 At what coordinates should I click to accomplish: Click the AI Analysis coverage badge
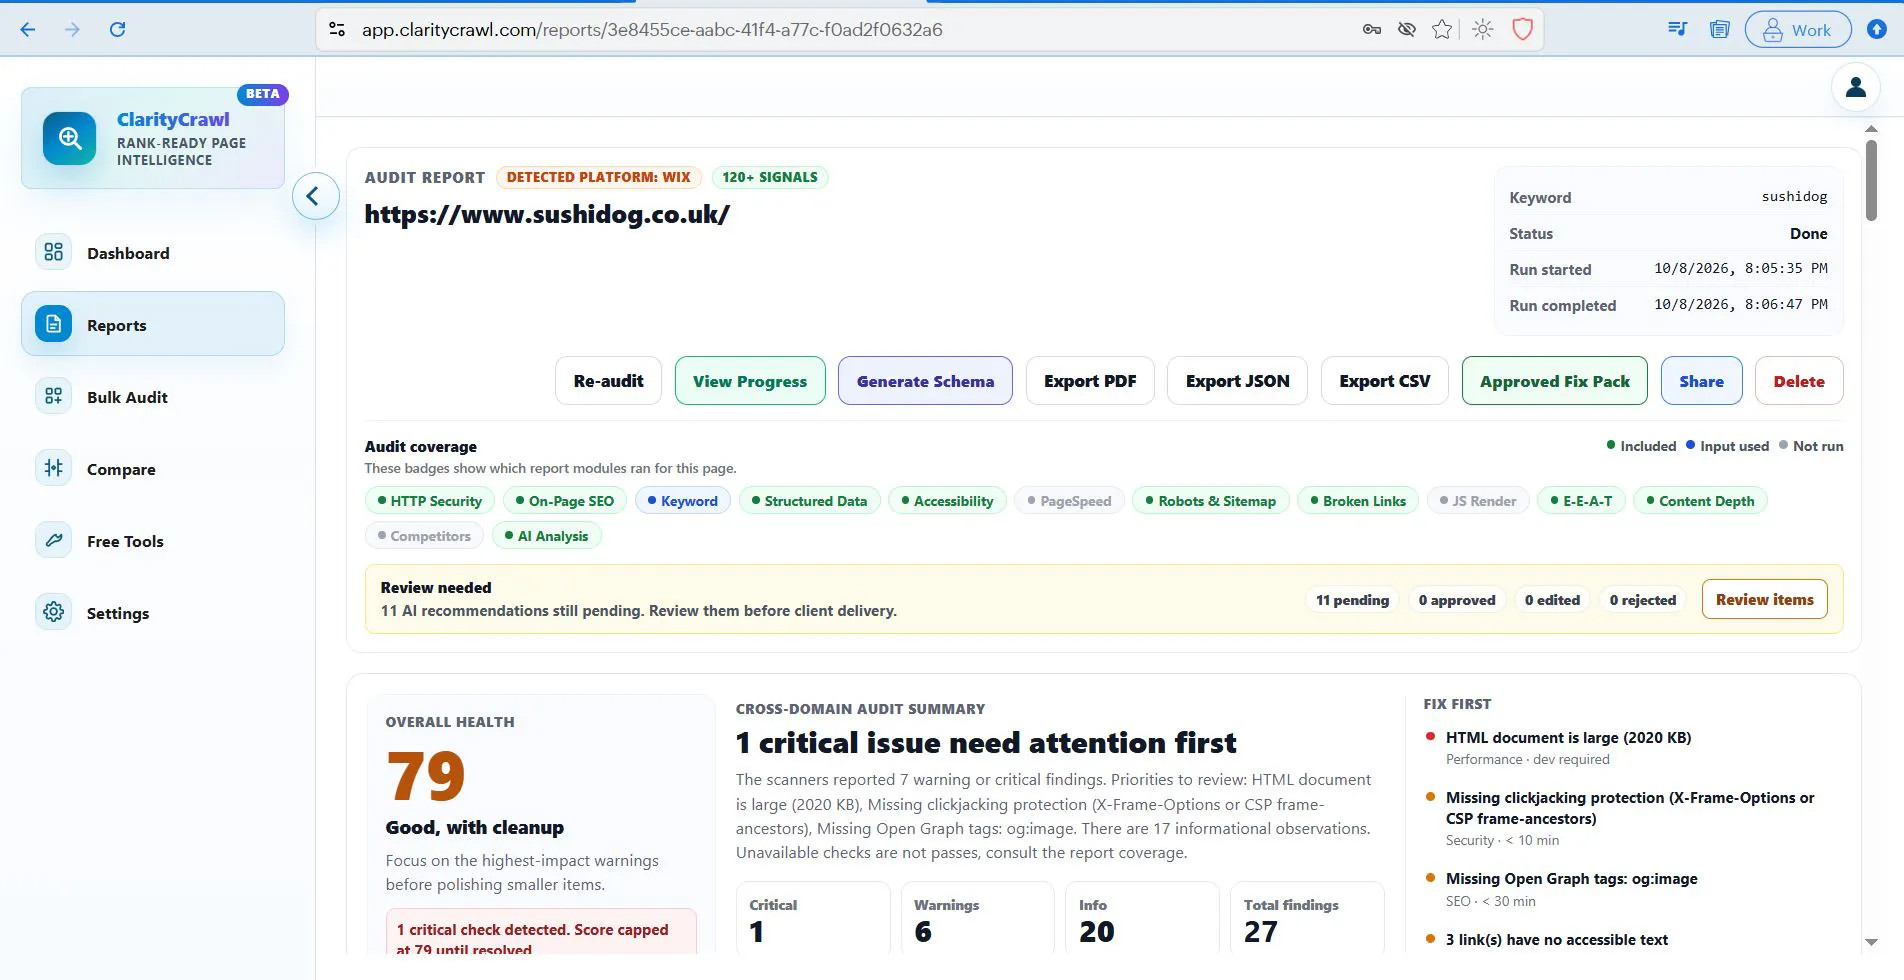pyautogui.click(x=547, y=536)
